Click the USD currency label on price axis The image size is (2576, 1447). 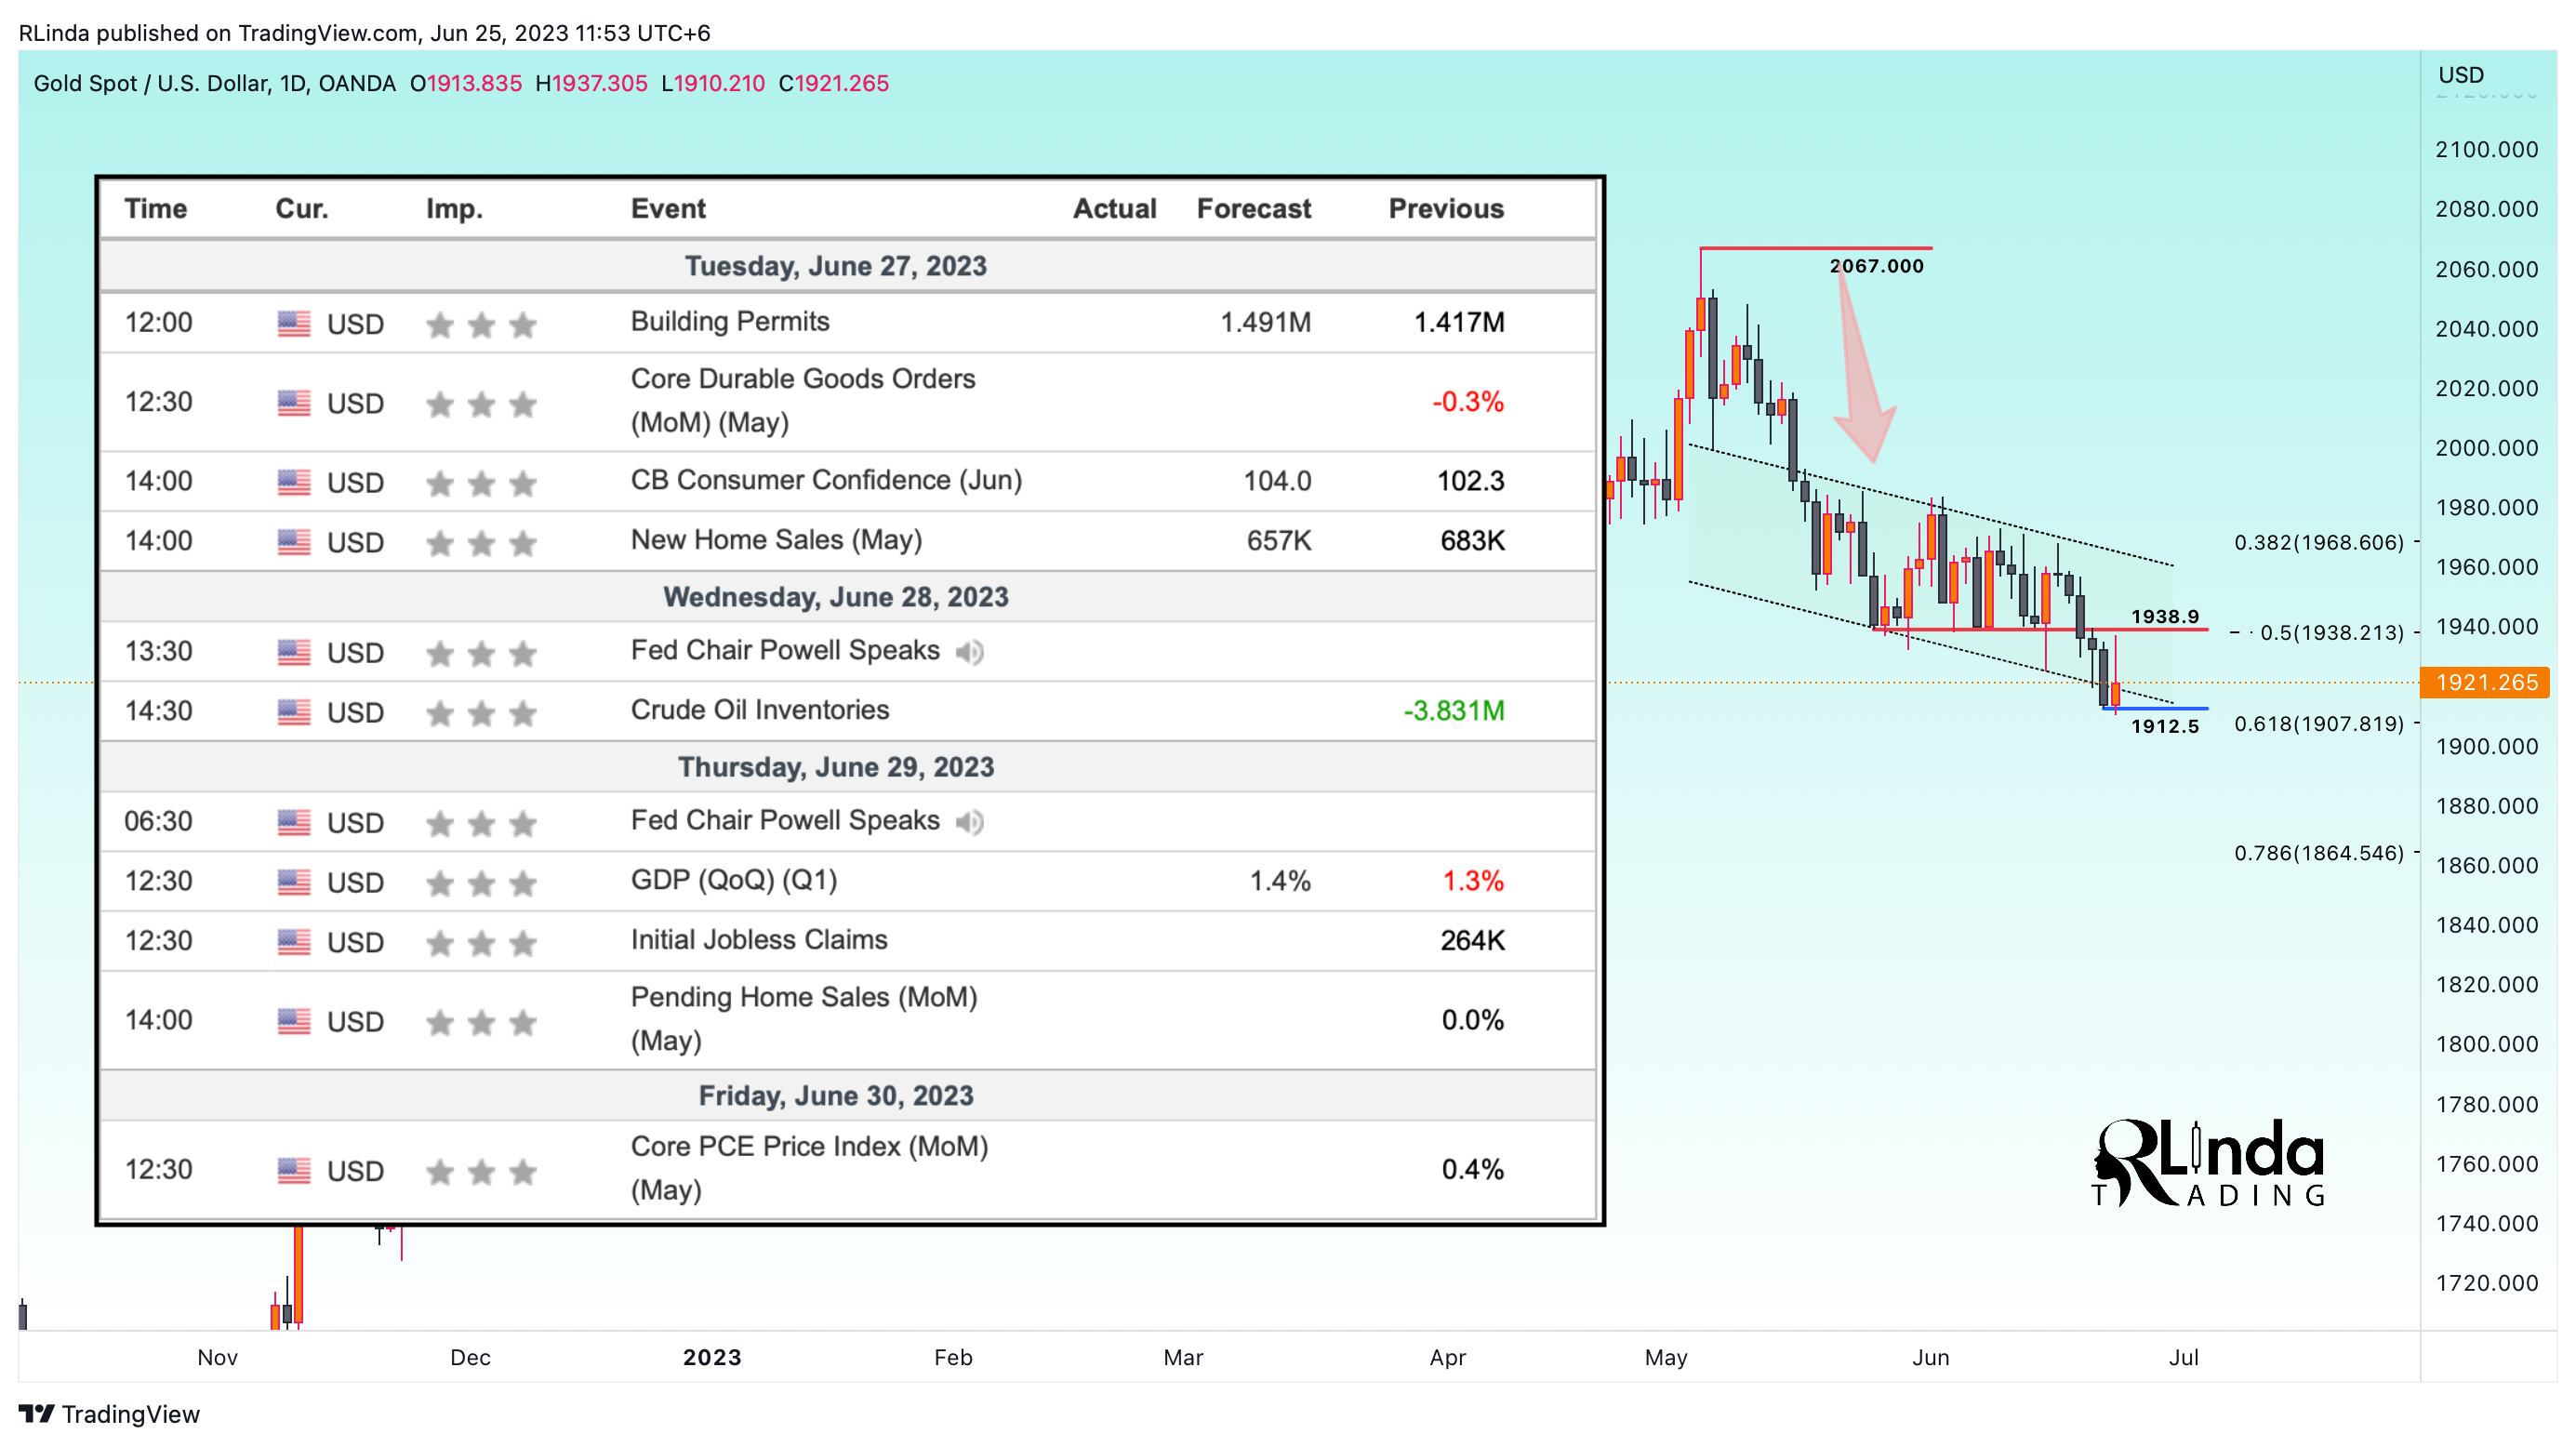click(x=2460, y=75)
